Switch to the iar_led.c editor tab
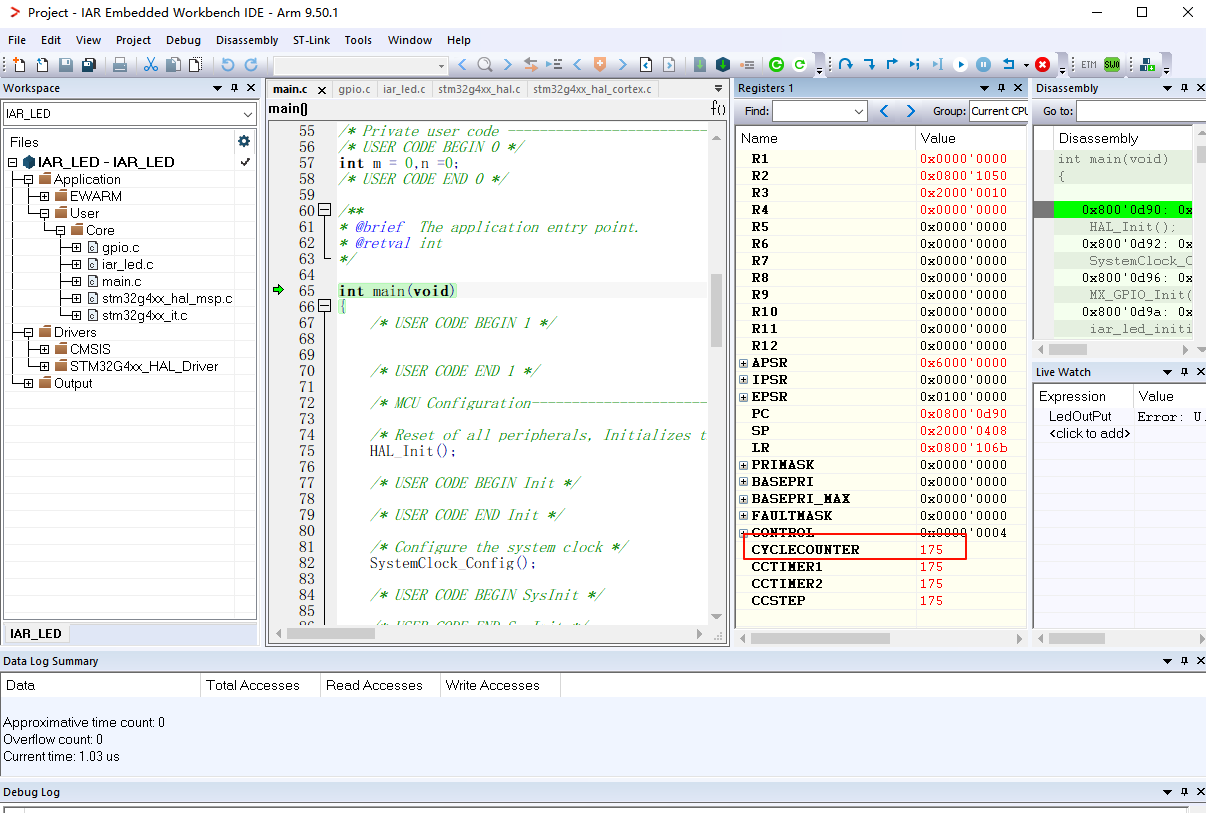Screen dimensions: 1206x813 404,89
